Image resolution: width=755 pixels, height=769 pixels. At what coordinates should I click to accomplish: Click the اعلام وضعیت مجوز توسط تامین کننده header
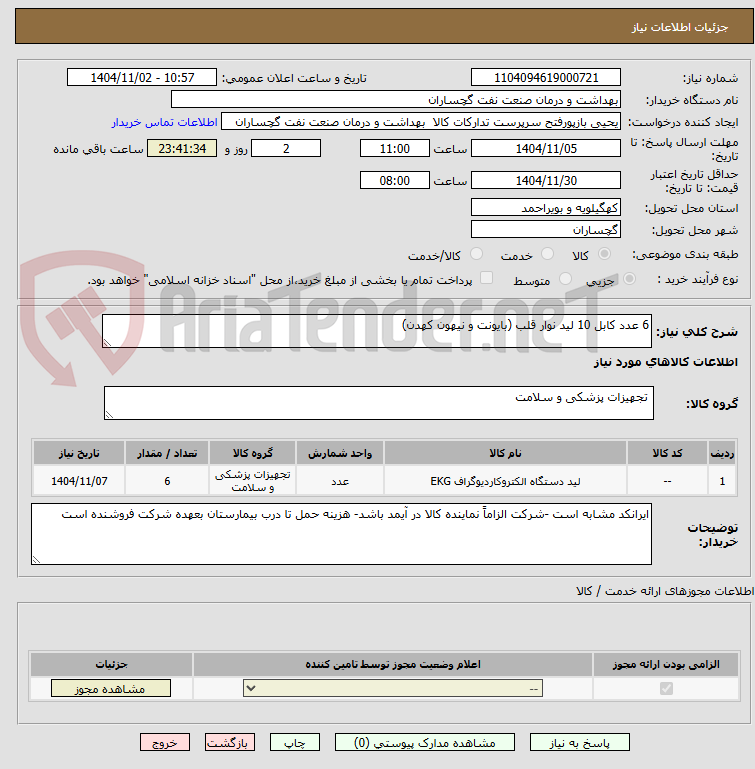coord(393,664)
